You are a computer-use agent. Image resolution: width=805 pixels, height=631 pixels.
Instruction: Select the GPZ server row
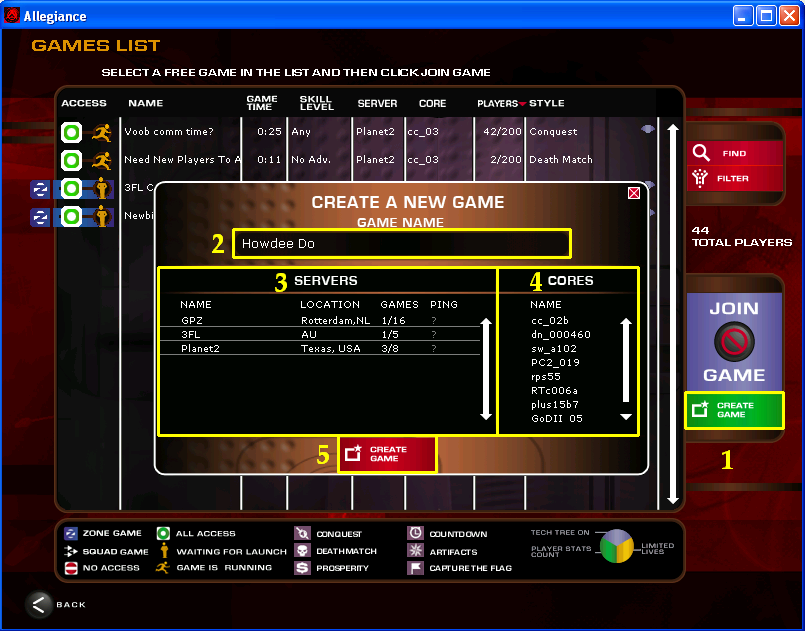point(310,319)
